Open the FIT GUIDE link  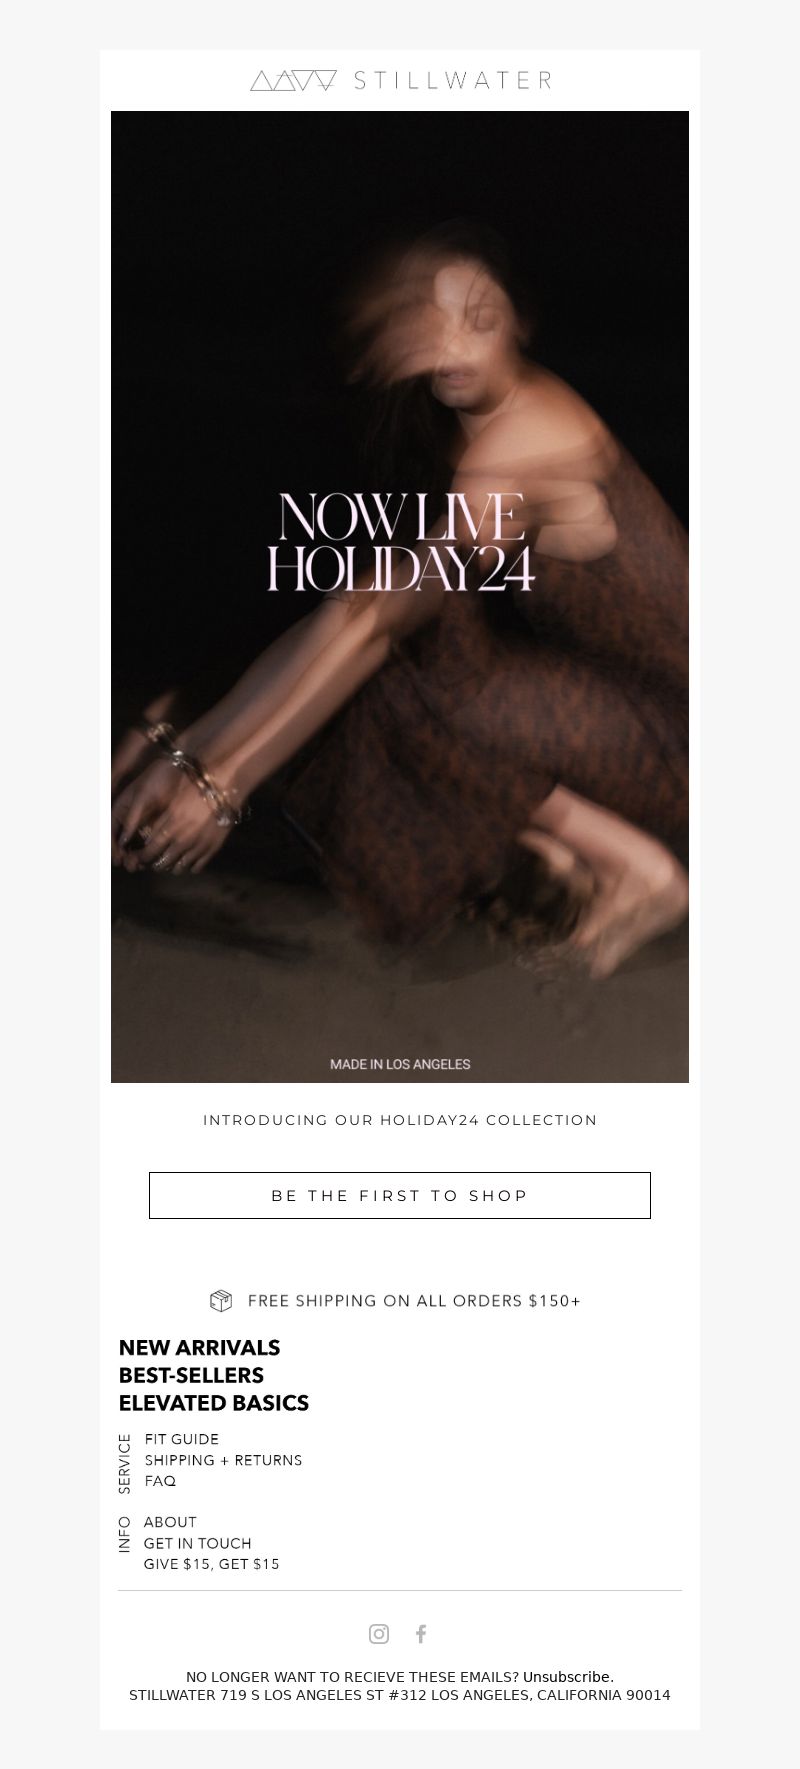pos(181,1439)
